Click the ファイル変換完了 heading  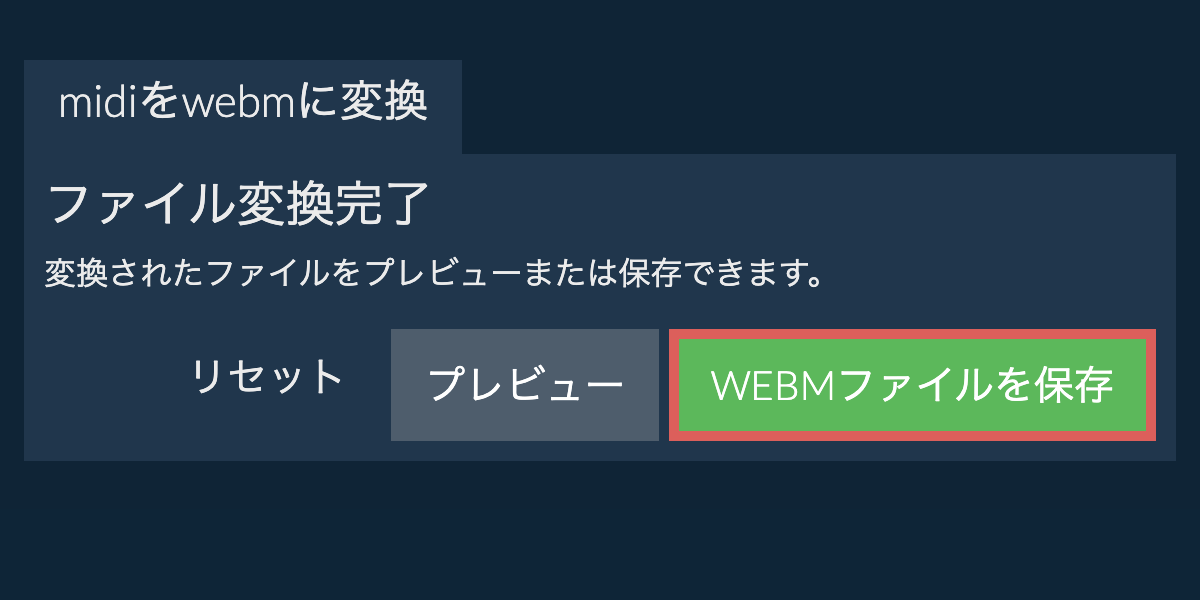click(x=239, y=204)
